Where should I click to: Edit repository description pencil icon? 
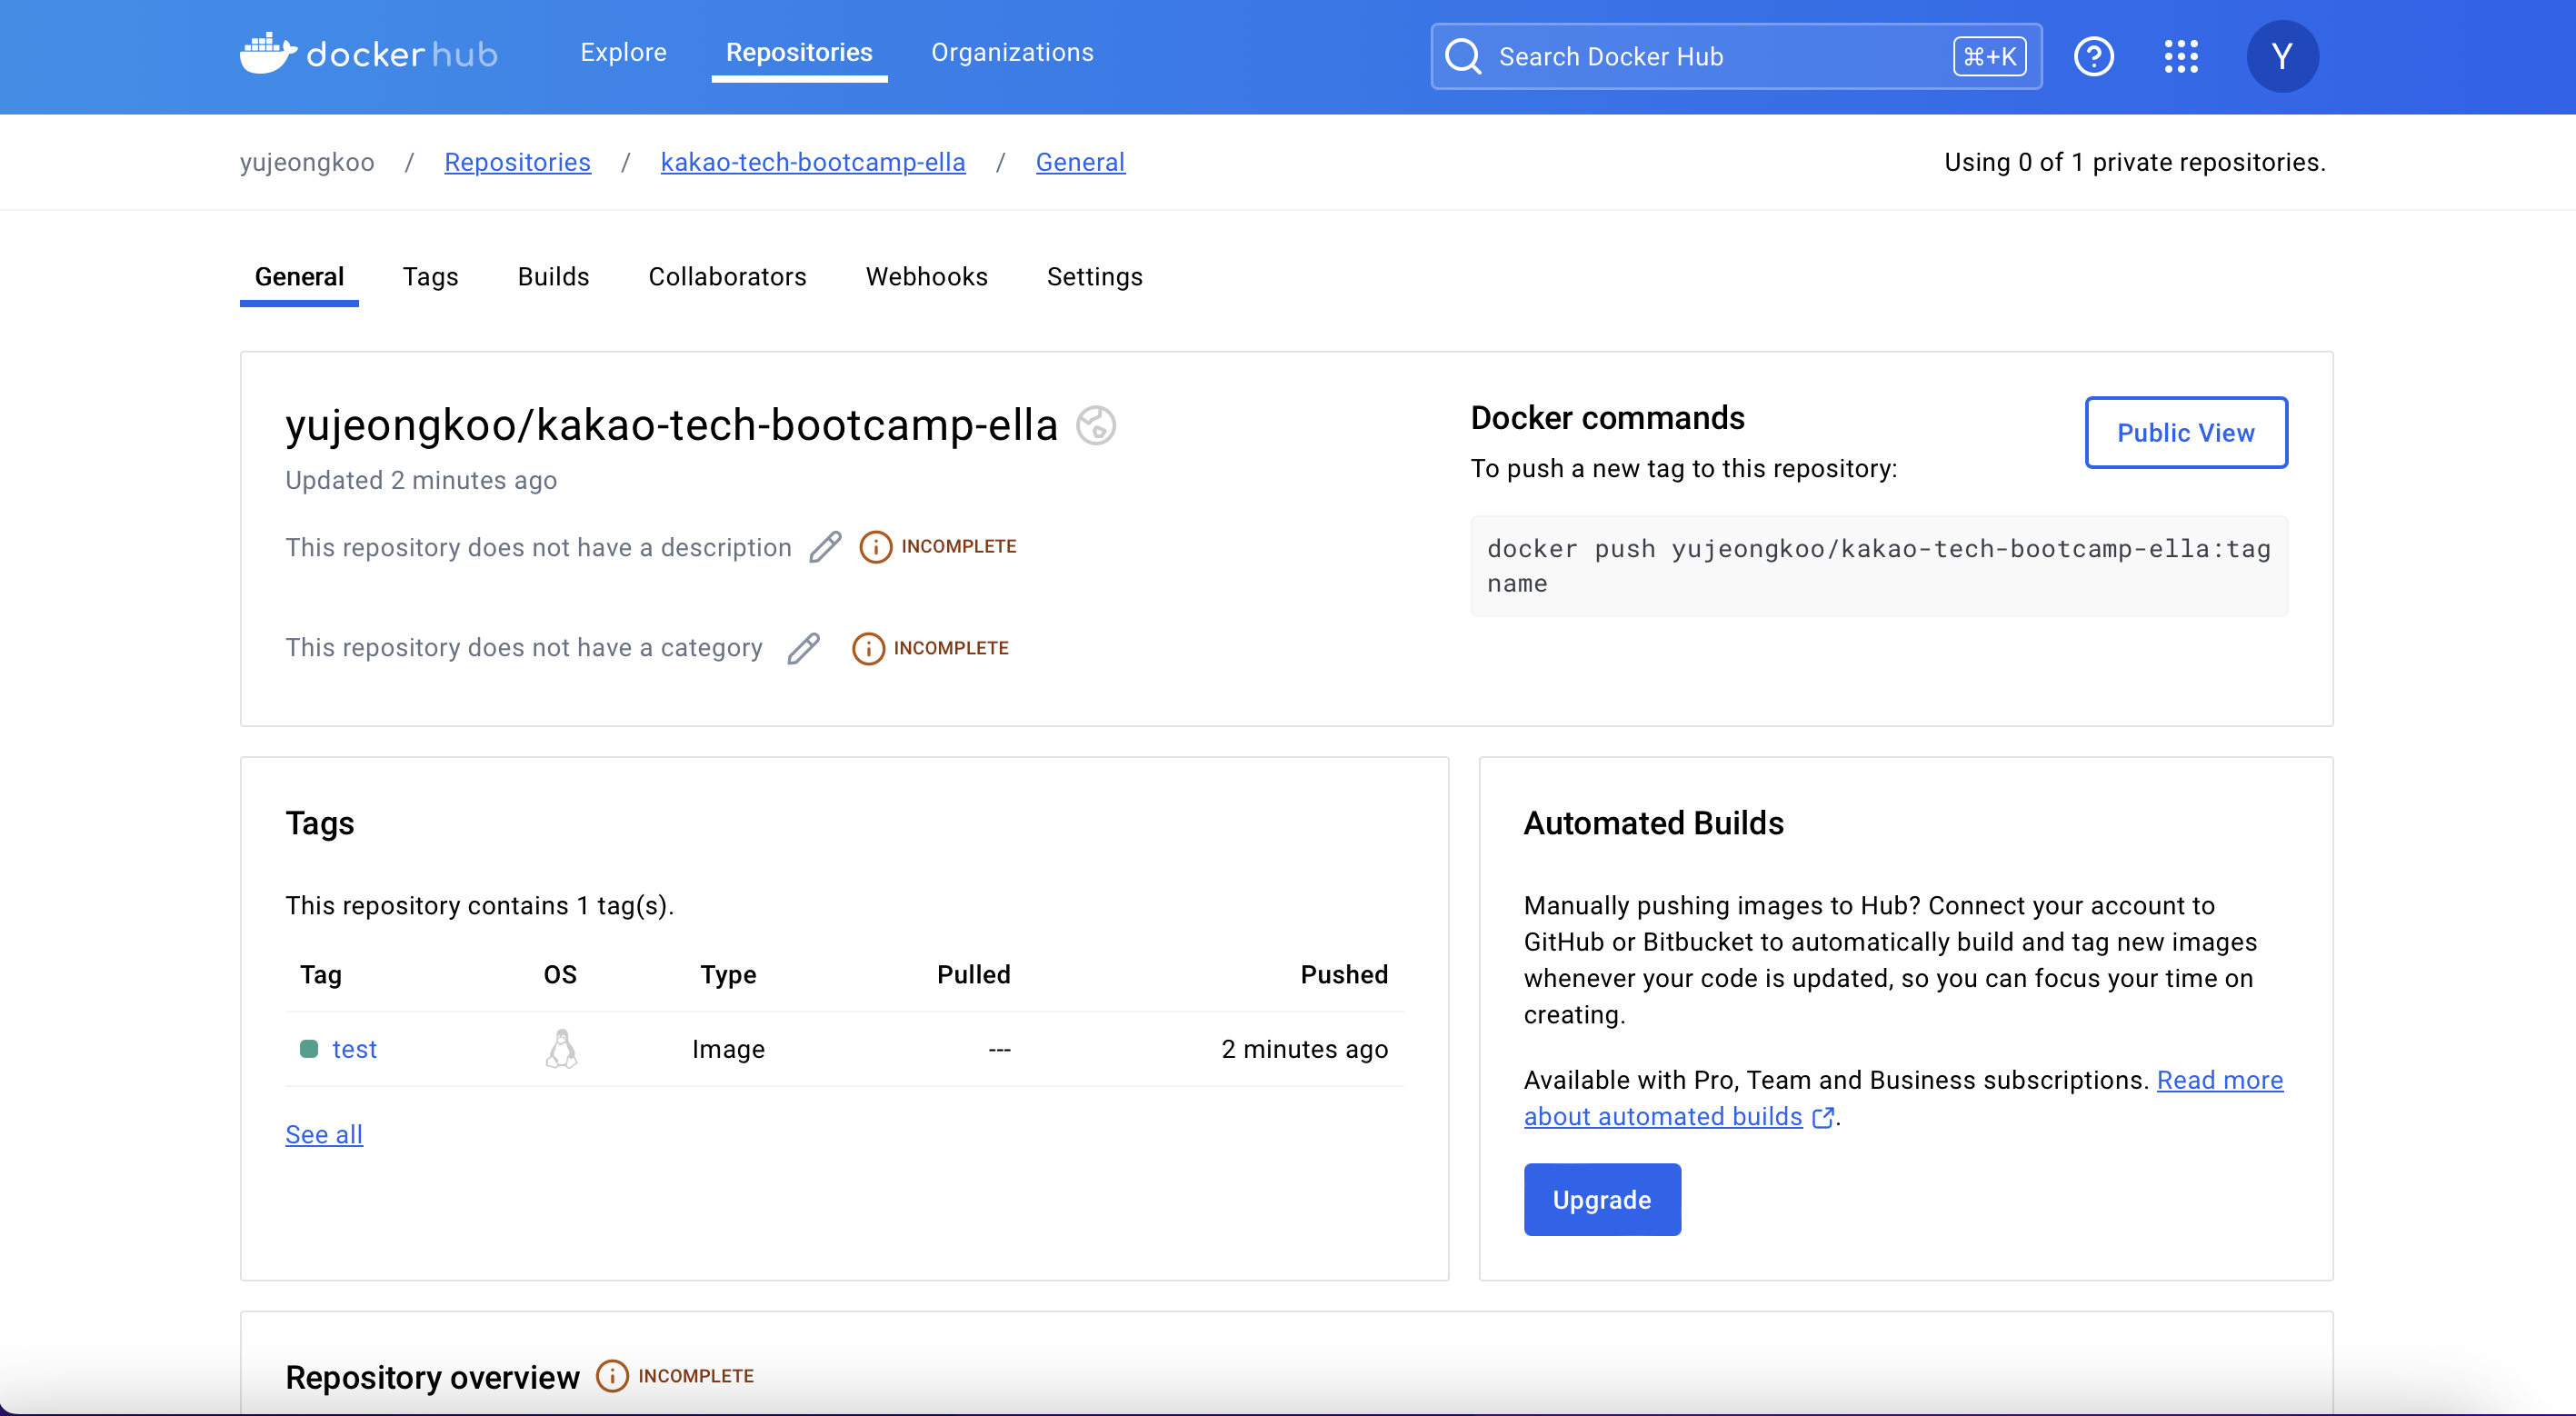pyautogui.click(x=825, y=547)
